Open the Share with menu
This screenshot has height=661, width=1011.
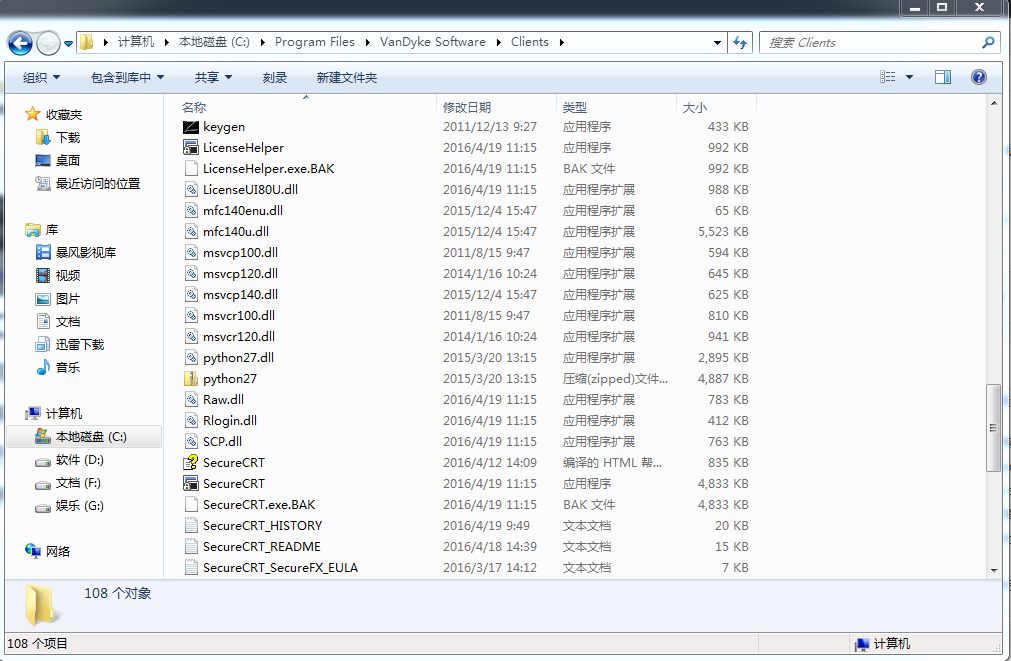click(213, 77)
